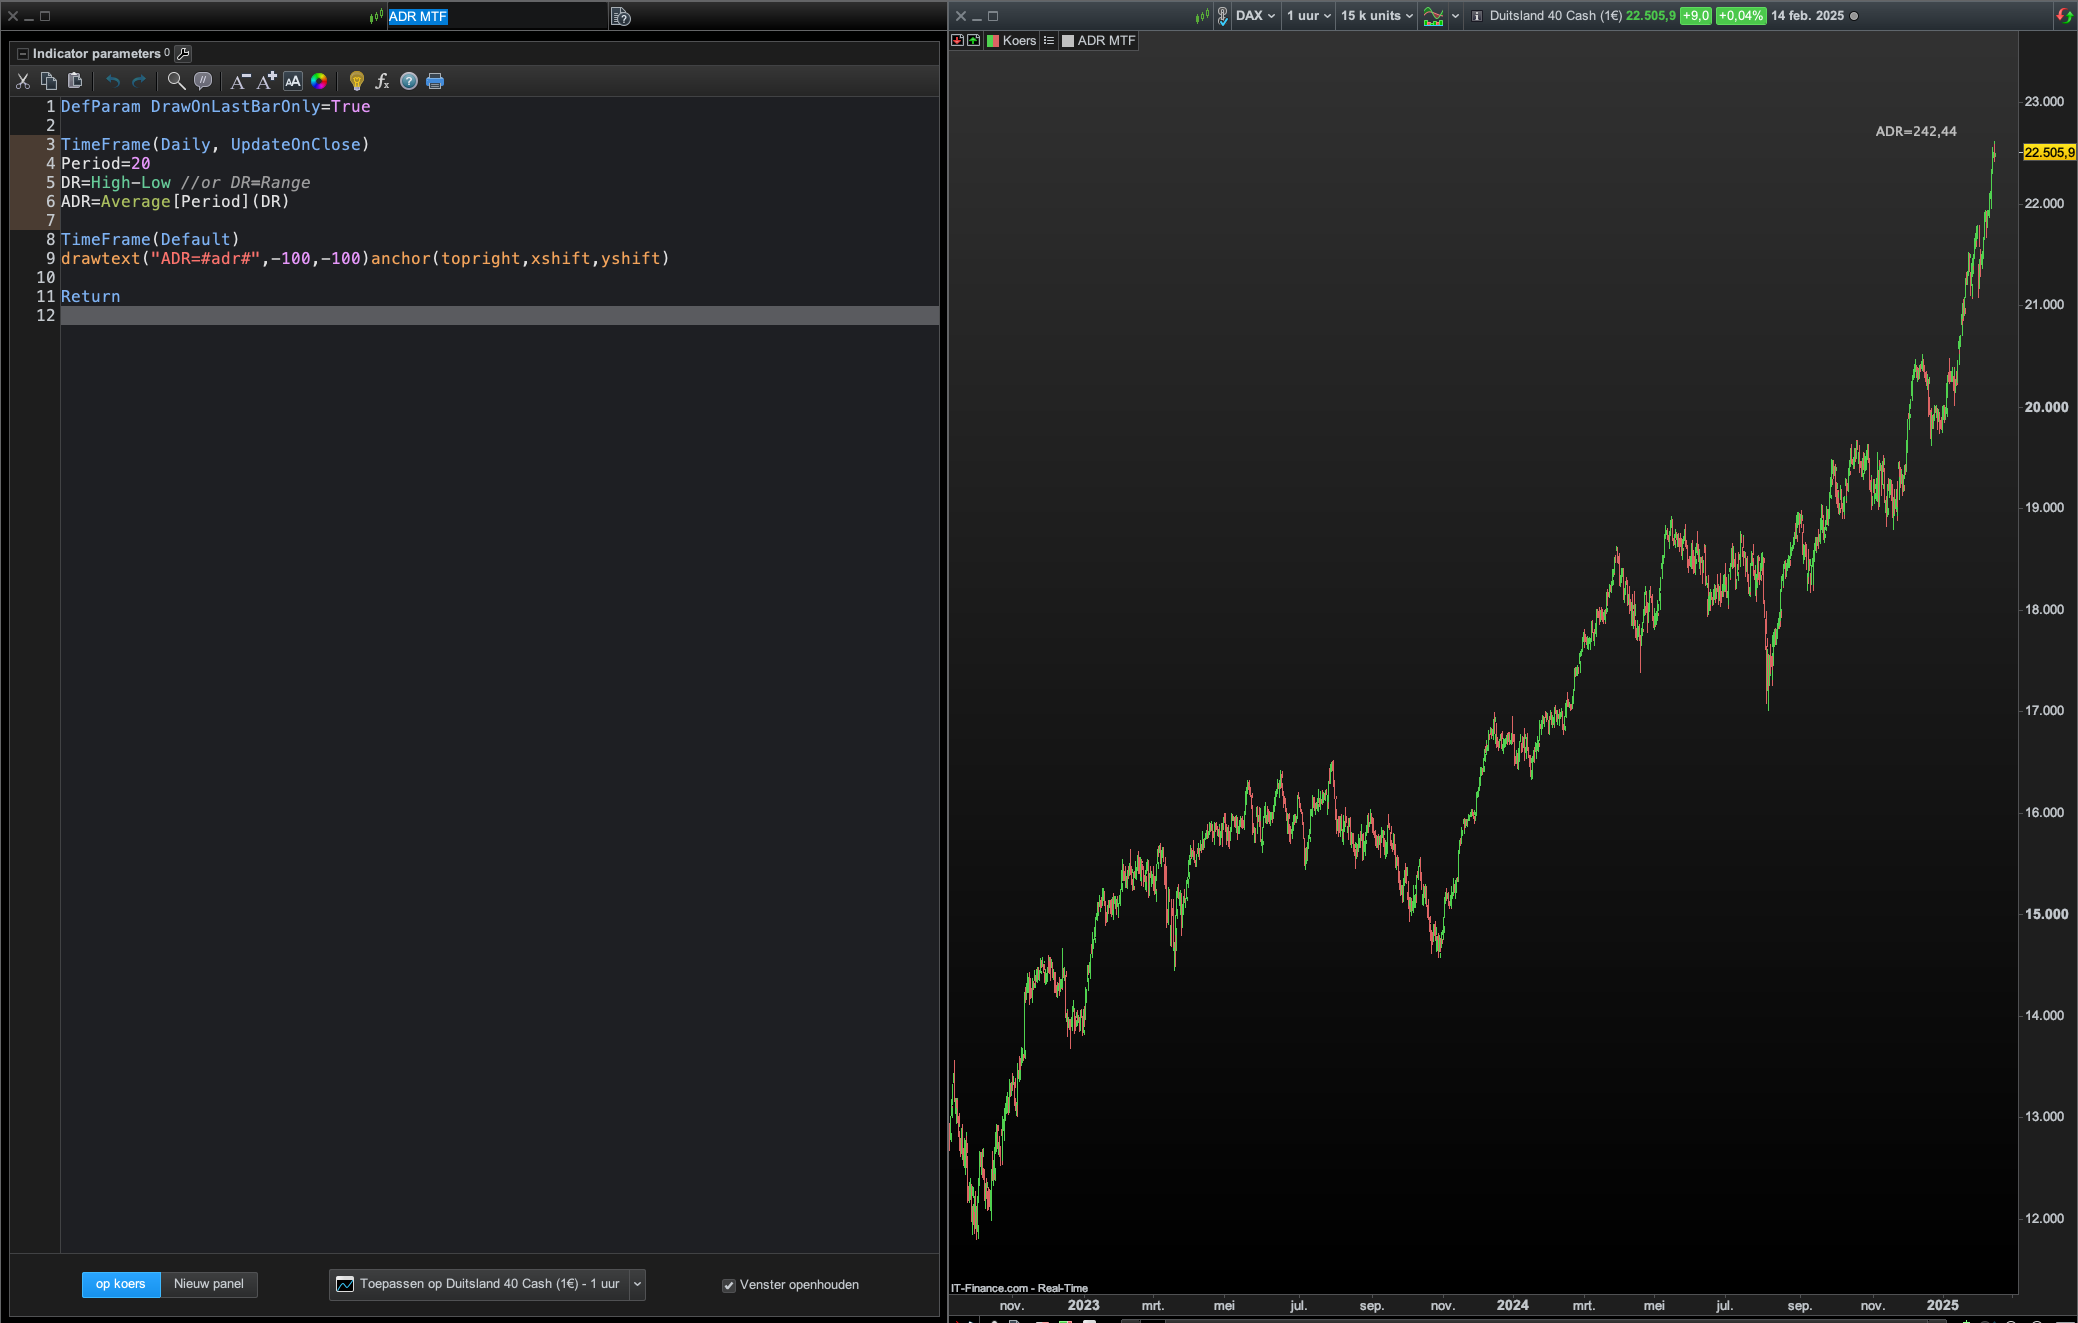
Task: Click the lightbulb help icon
Action: point(356,81)
